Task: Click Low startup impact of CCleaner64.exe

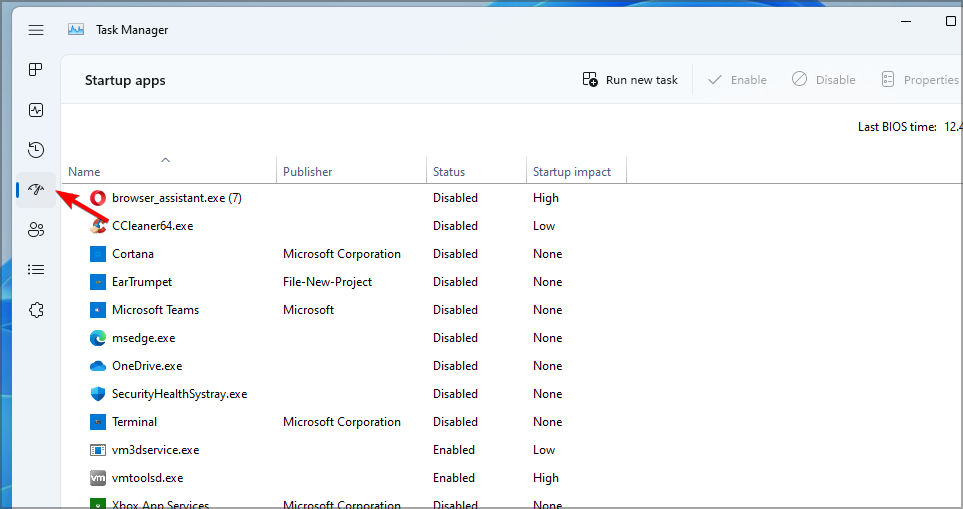Action: pyautogui.click(x=544, y=226)
